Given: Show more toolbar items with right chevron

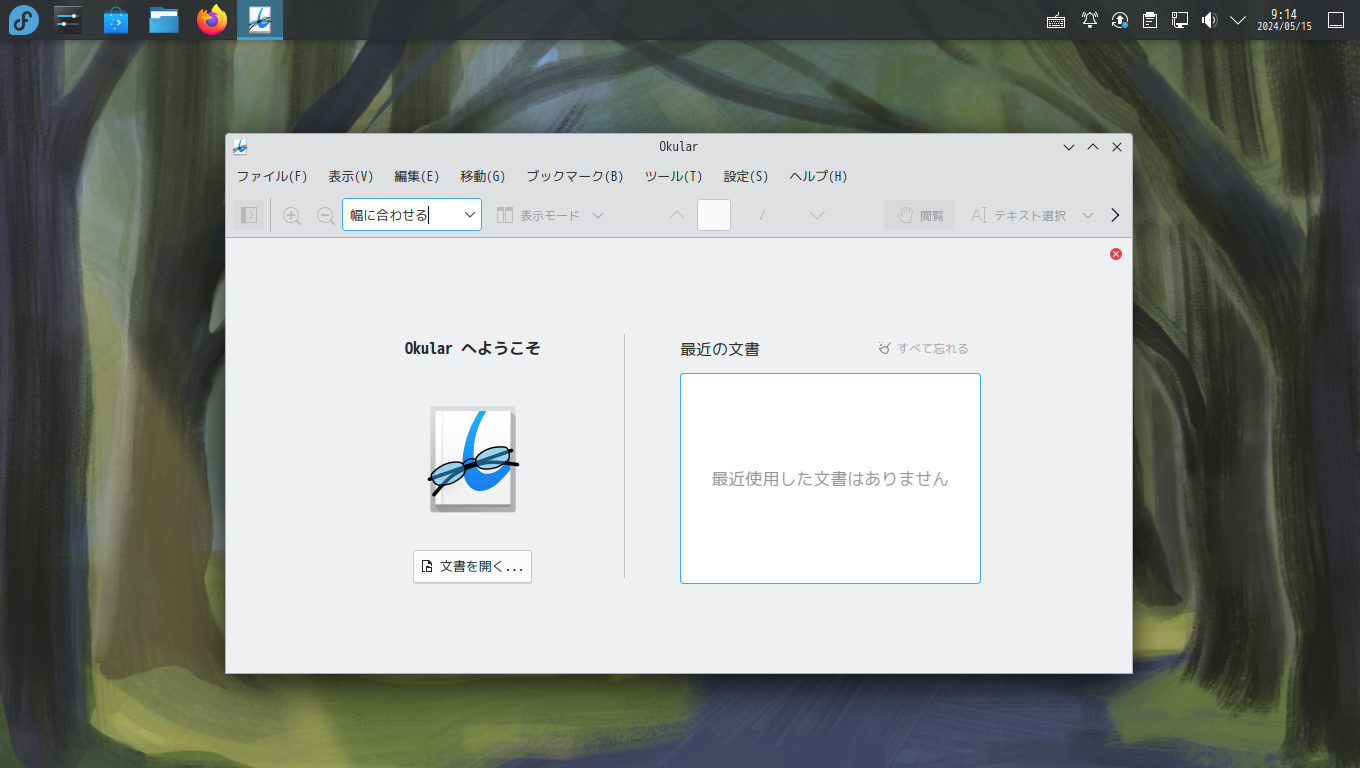Looking at the screenshot, I should tap(1116, 215).
